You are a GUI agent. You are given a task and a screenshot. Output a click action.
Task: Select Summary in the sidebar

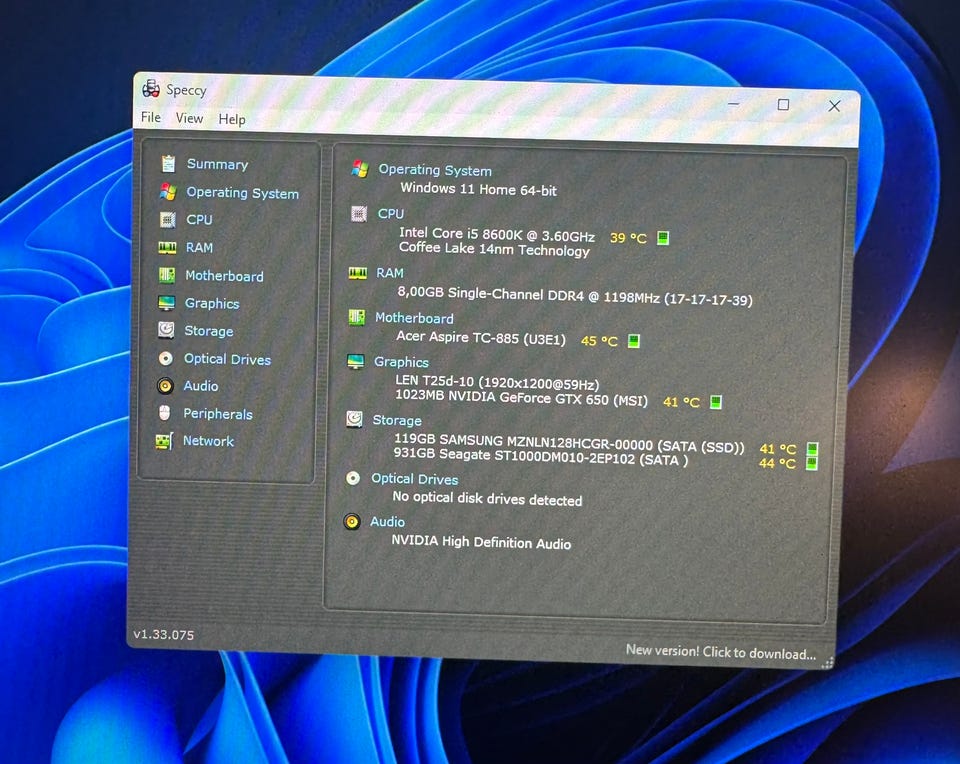click(217, 164)
